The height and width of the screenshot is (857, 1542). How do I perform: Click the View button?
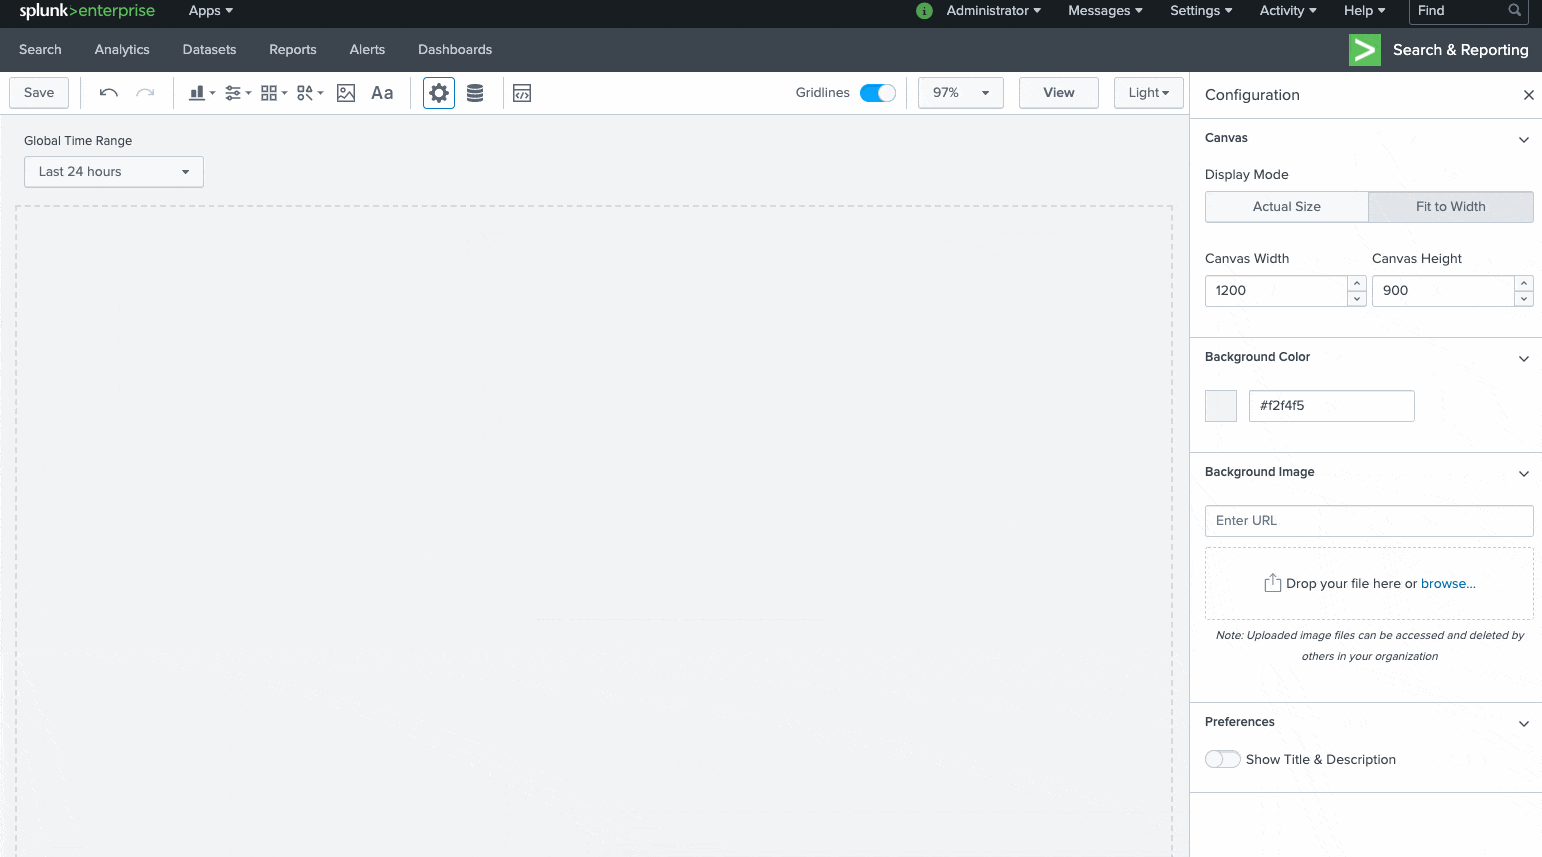1059,93
